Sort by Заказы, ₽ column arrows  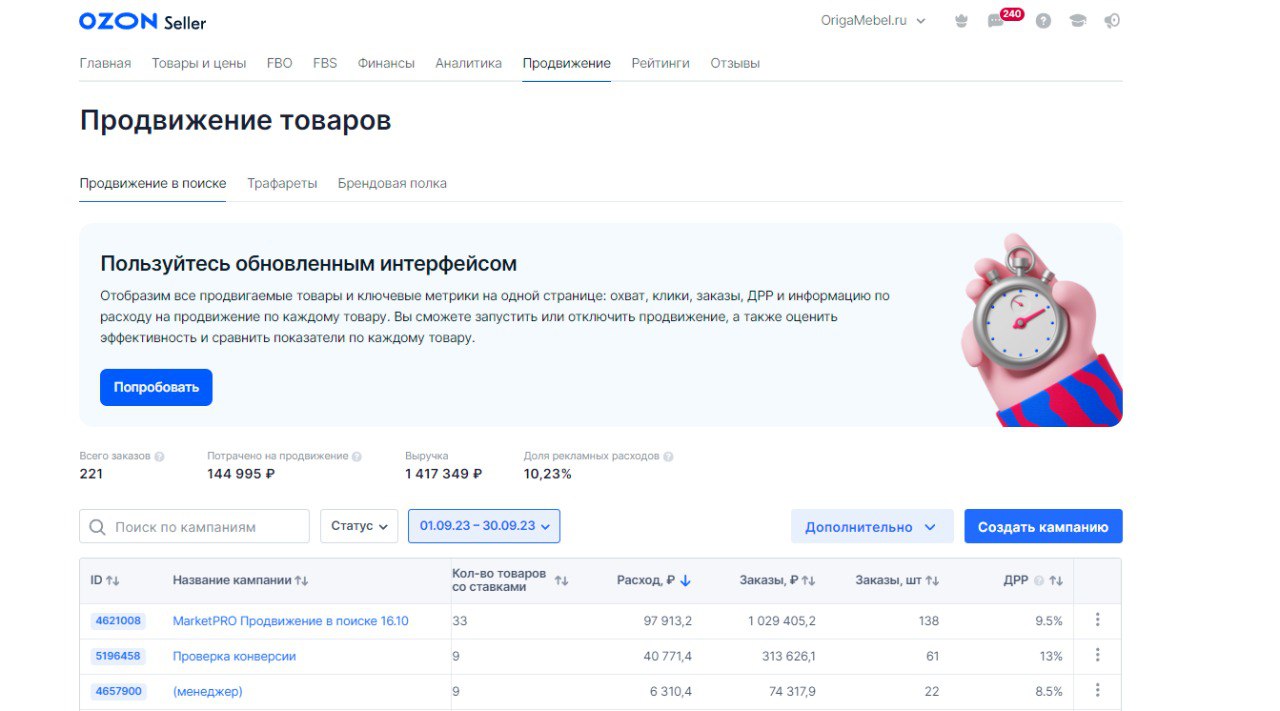click(x=809, y=581)
